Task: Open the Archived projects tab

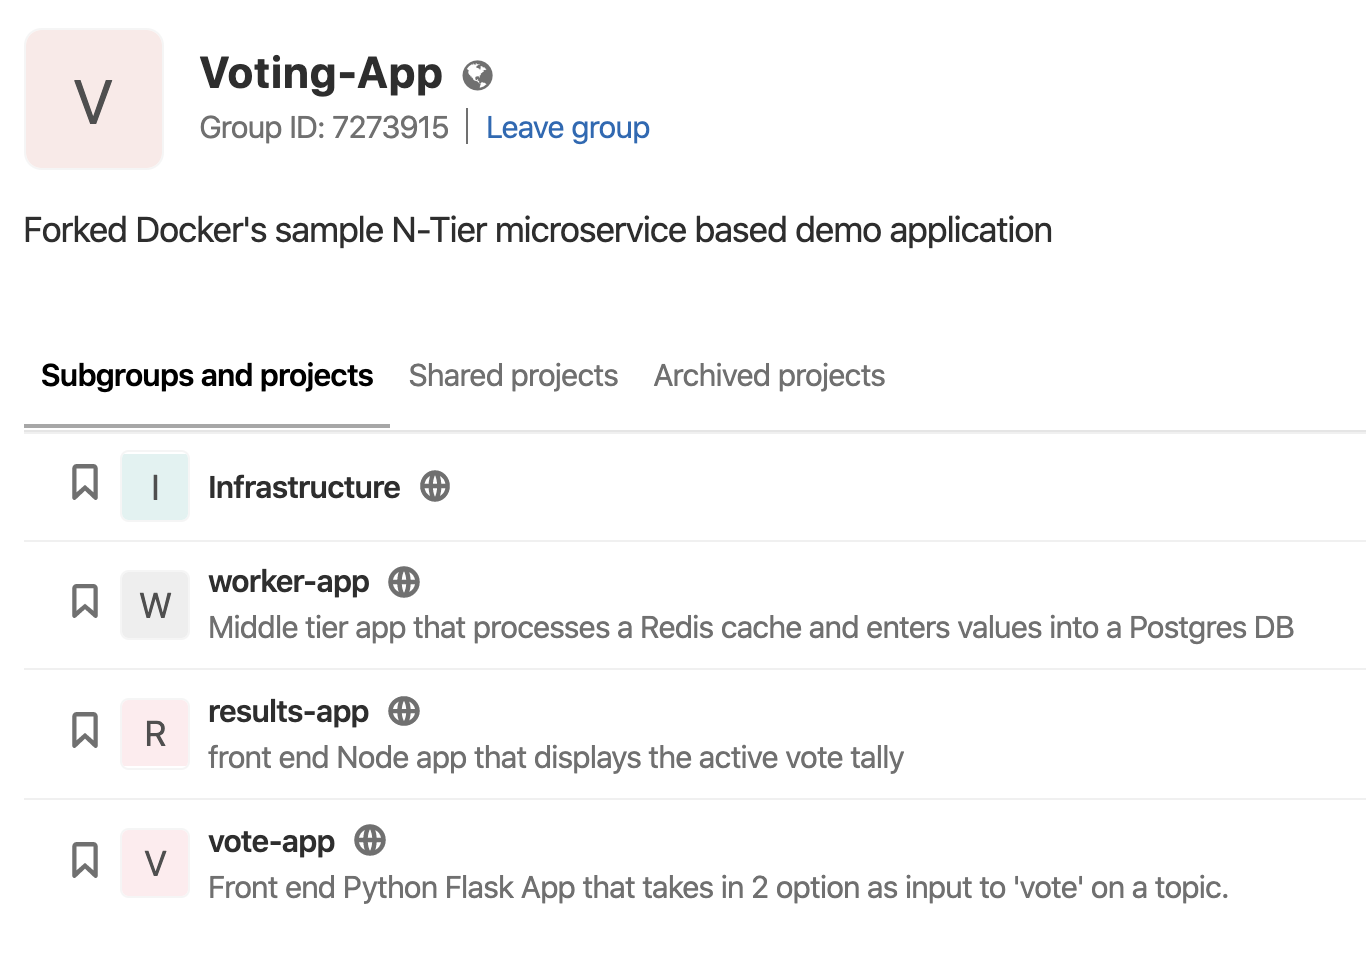Action: [769, 376]
